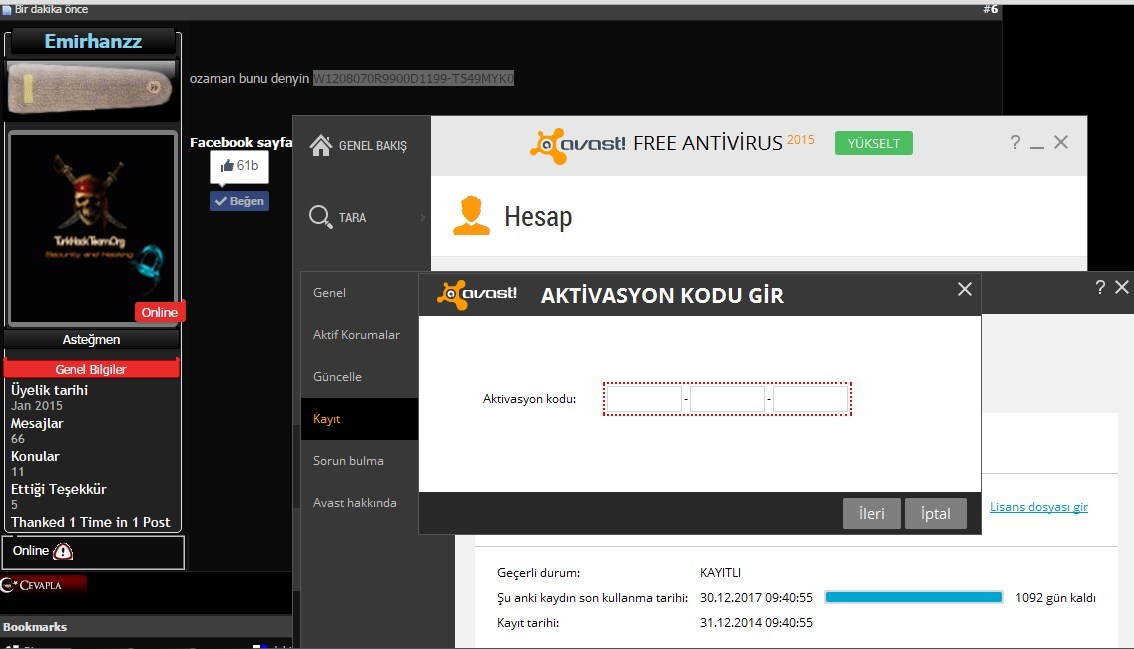1134x649 pixels.
Task: Click the Avast logo in main window header
Action: click(577, 145)
